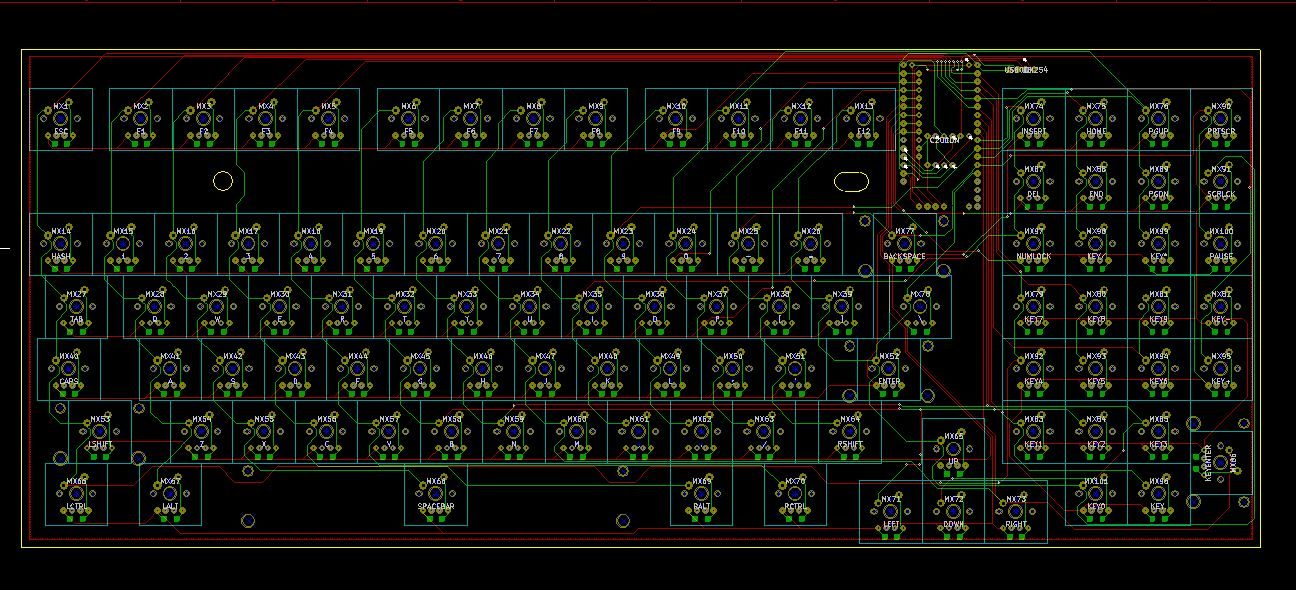Pick the F8 key footprint MX9
The width and height of the screenshot is (1296, 590).
(x=596, y=119)
